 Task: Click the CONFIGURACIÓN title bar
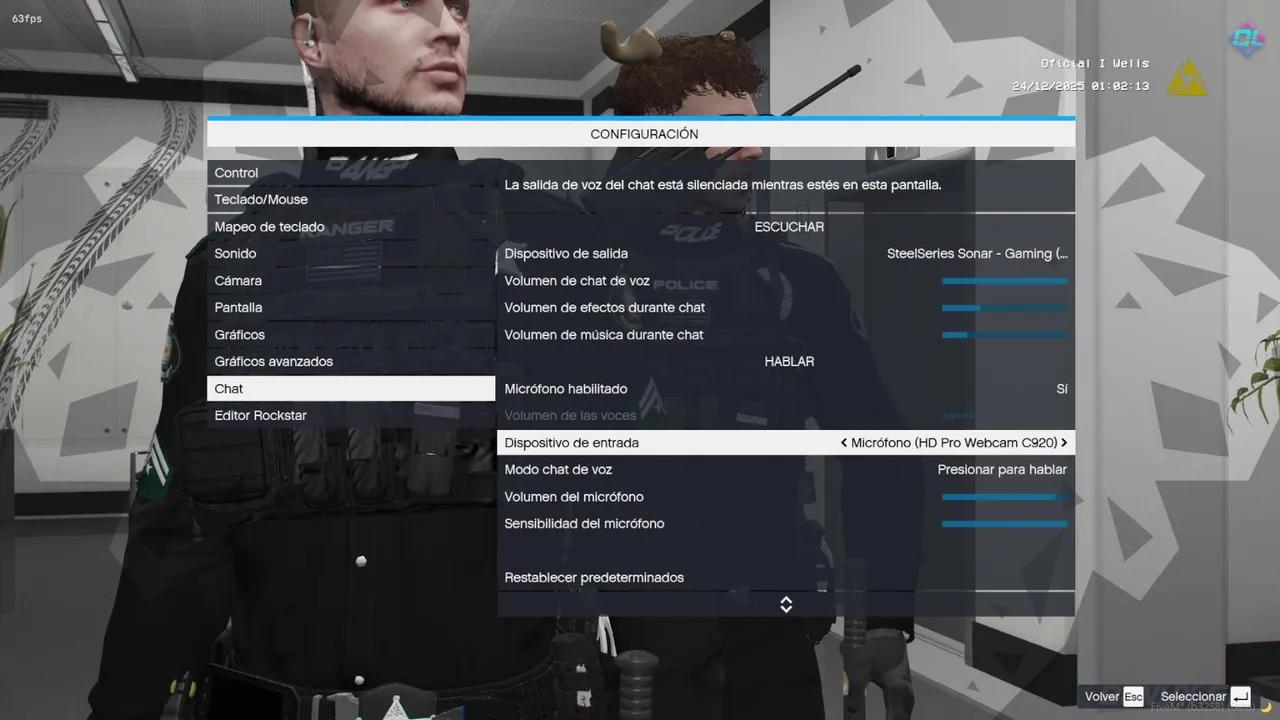pos(641,133)
